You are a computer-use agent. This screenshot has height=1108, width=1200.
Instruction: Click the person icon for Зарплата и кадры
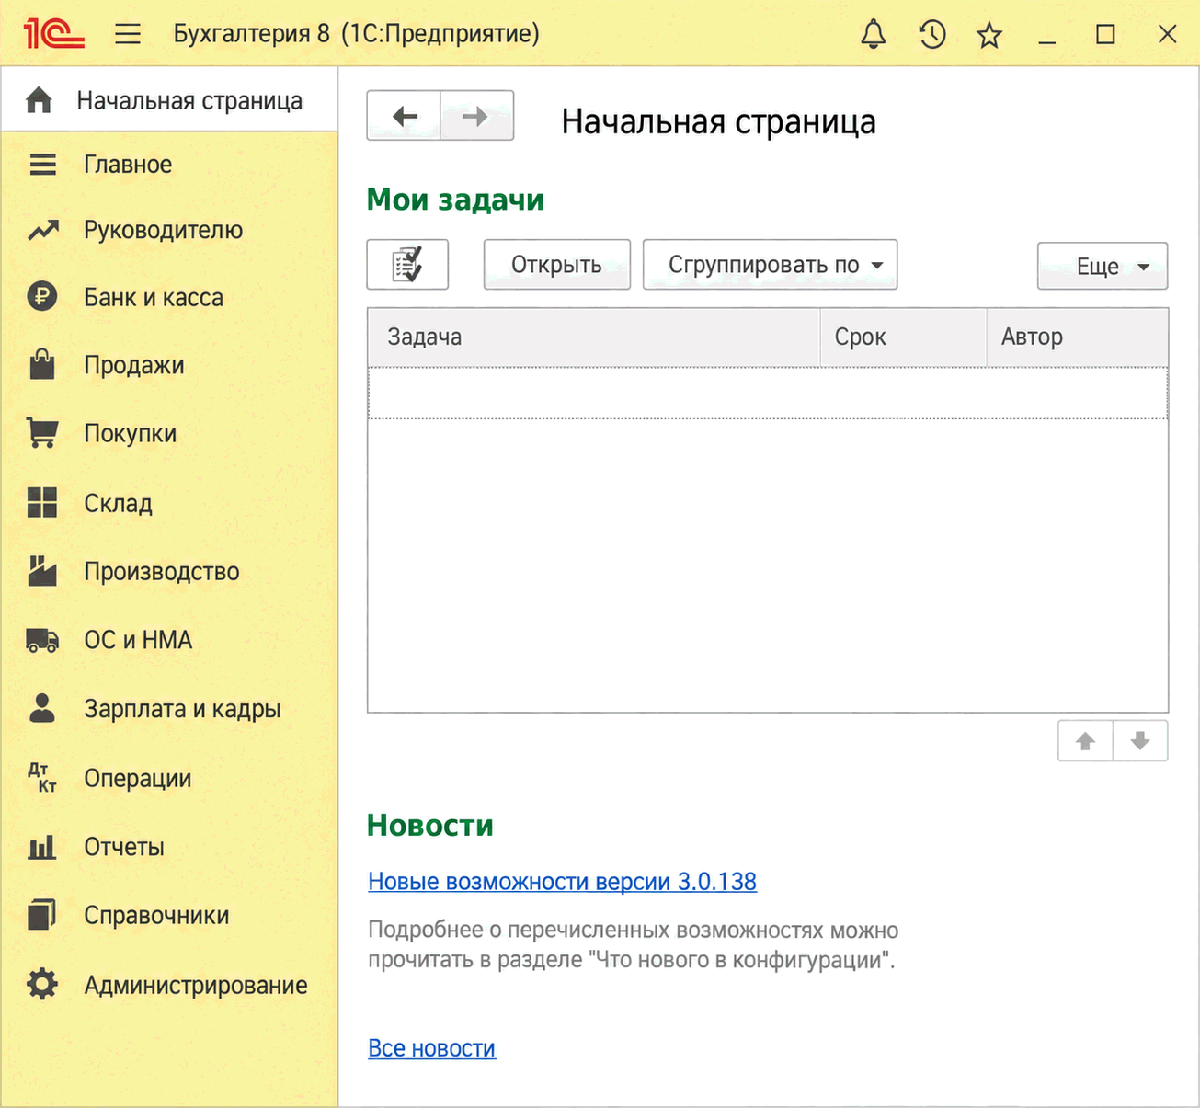pyautogui.click(x=42, y=708)
